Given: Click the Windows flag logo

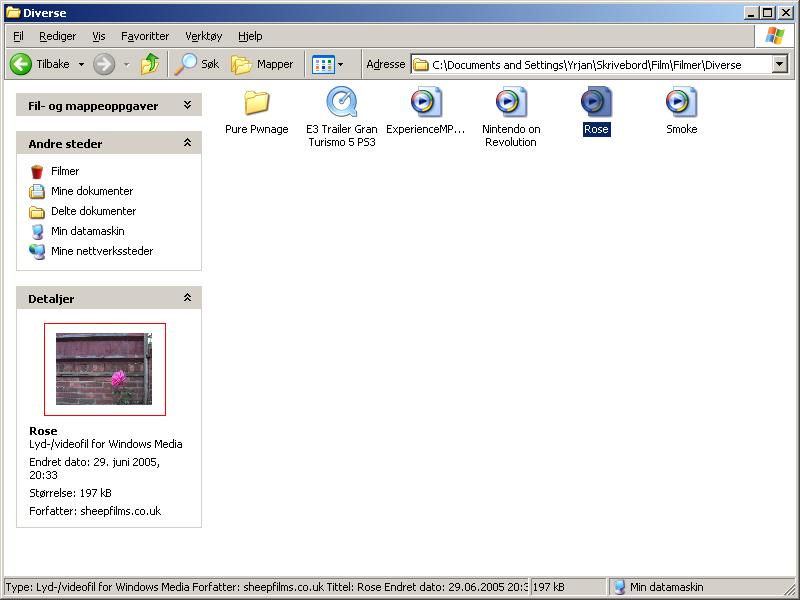Looking at the screenshot, I should [774, 36].
